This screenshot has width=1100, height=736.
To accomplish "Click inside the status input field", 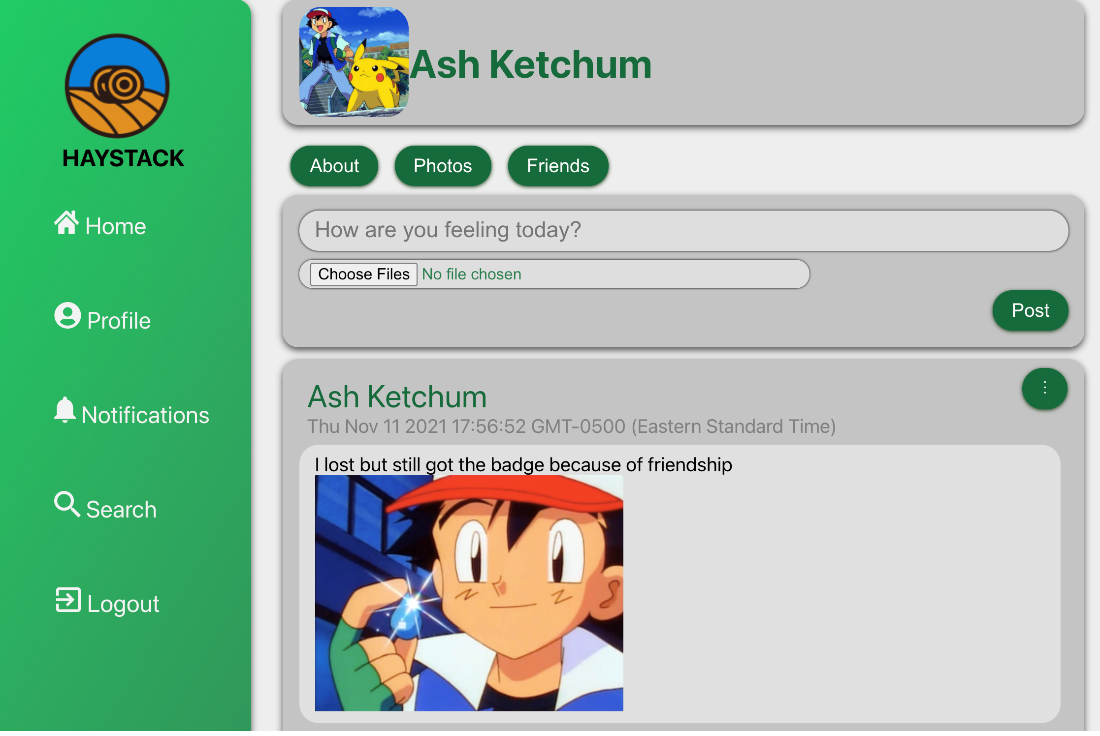I will (683, 230).
